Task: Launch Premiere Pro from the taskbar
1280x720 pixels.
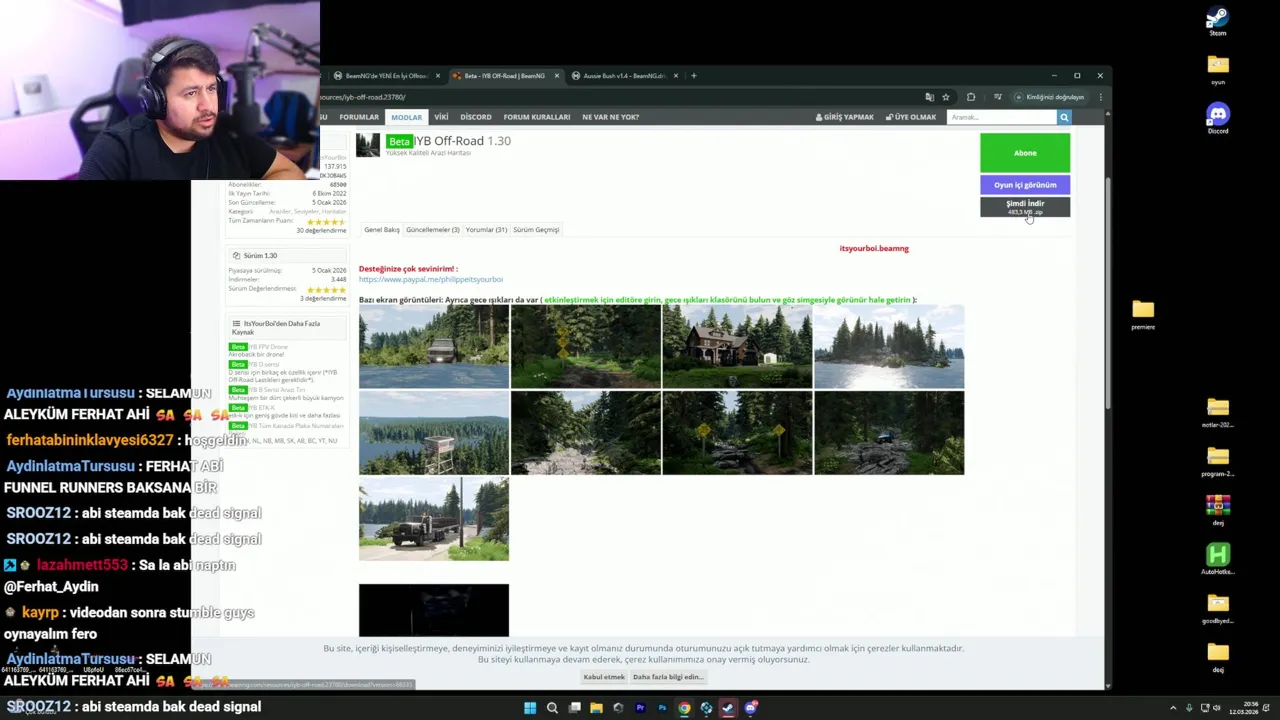Action: [640, 708]
